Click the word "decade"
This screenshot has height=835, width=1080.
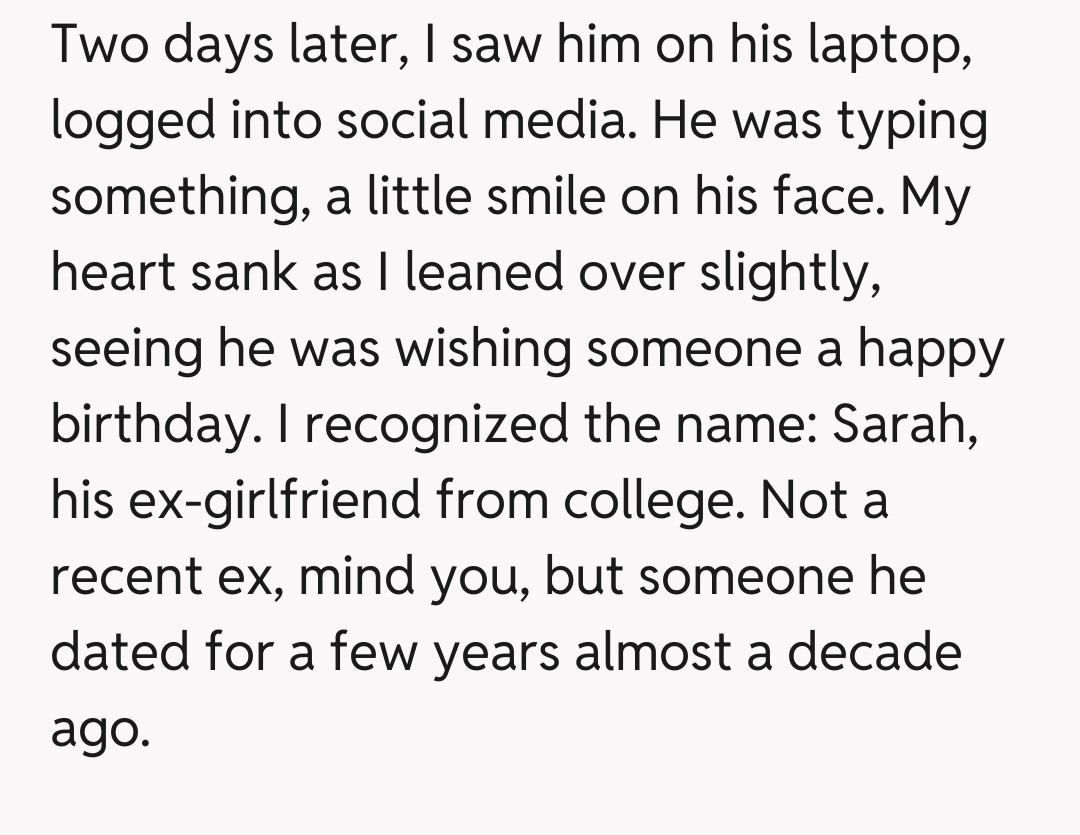click(874, 651)
